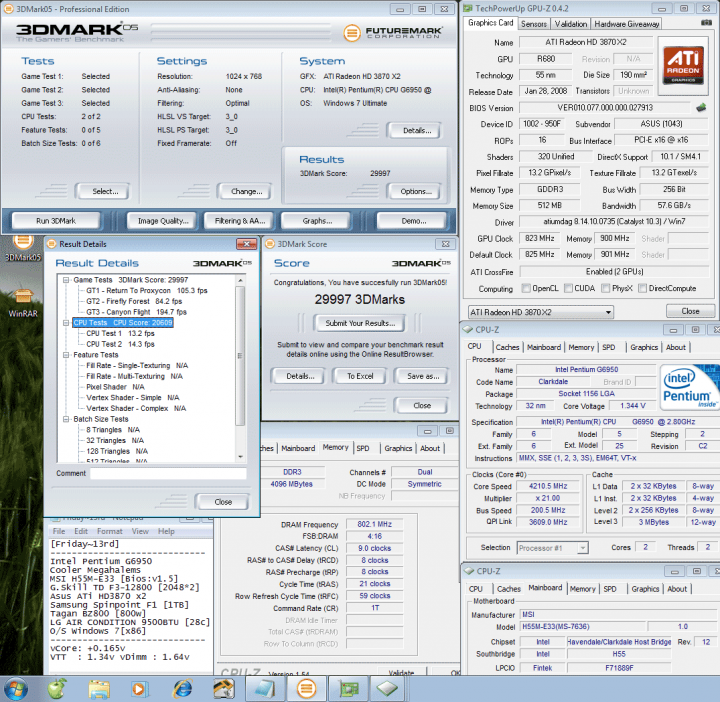Click the green apple taskbar icon

pos(57,689)
